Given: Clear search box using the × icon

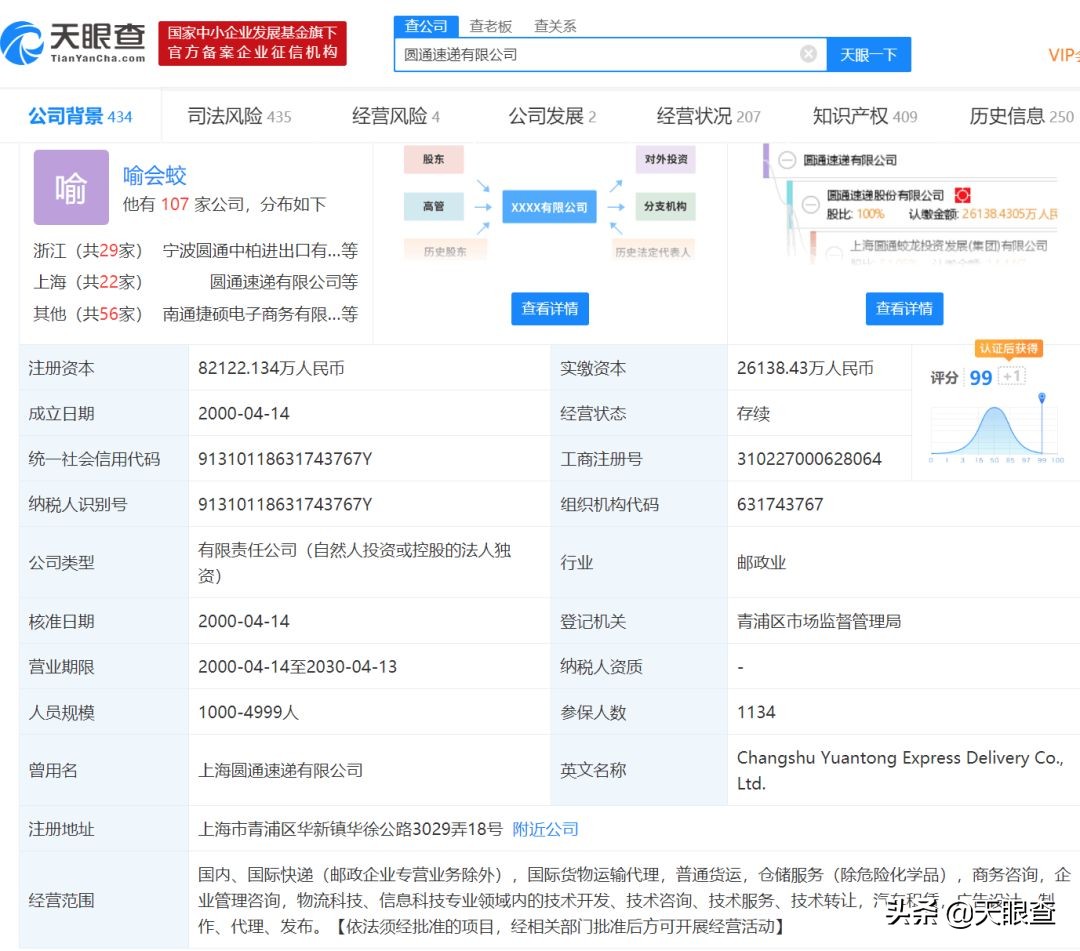Looking at the screenshot, I should pyautogui.click(x=808, y=54).
